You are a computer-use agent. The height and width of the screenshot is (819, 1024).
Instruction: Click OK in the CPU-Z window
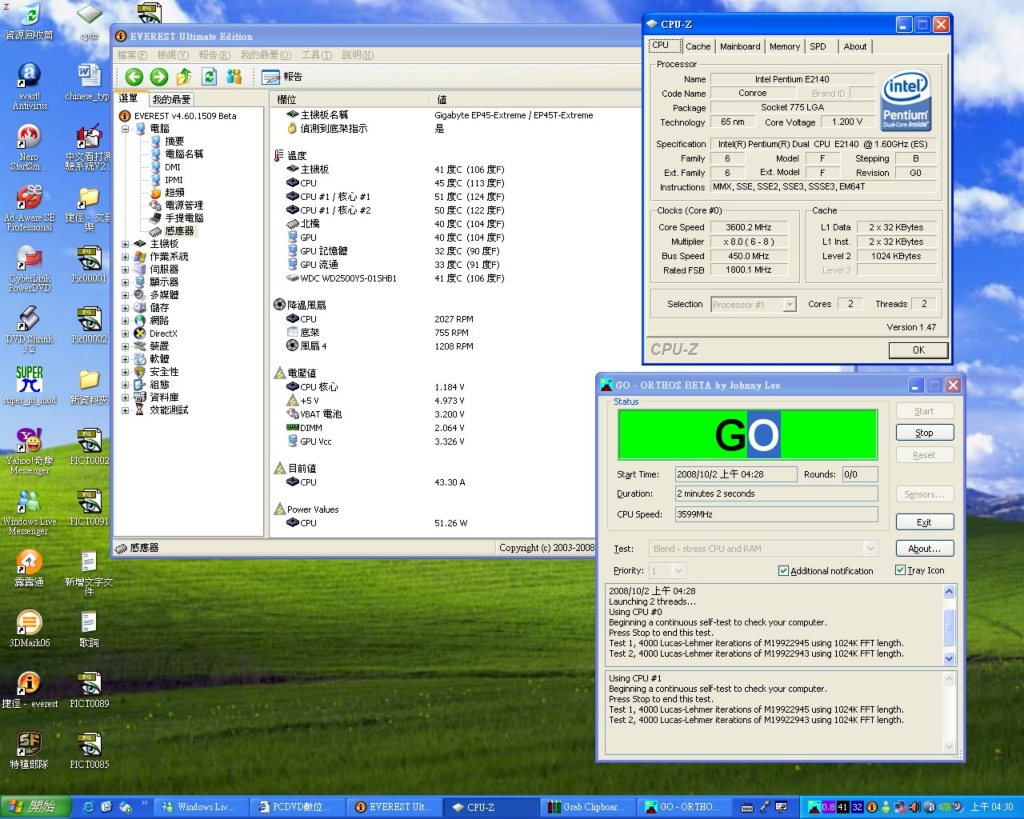point(918,350)
